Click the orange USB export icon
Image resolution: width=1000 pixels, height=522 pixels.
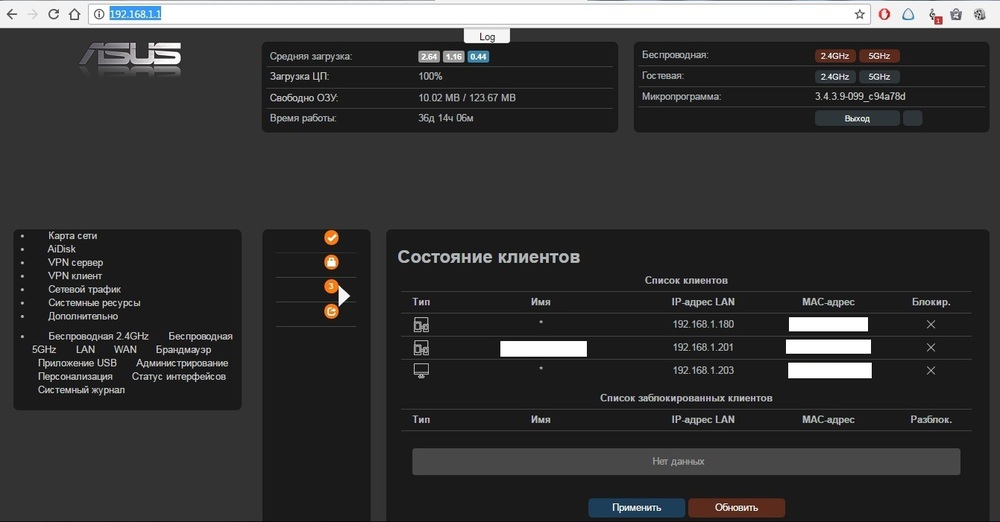[331, 312]
